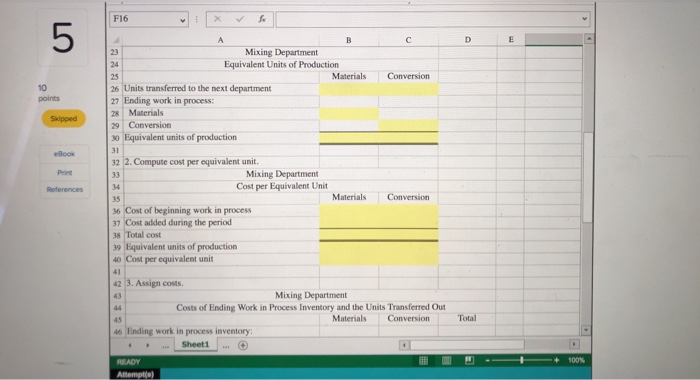Select row 26 header
The image size is (700, 380).
coord(116,89)
